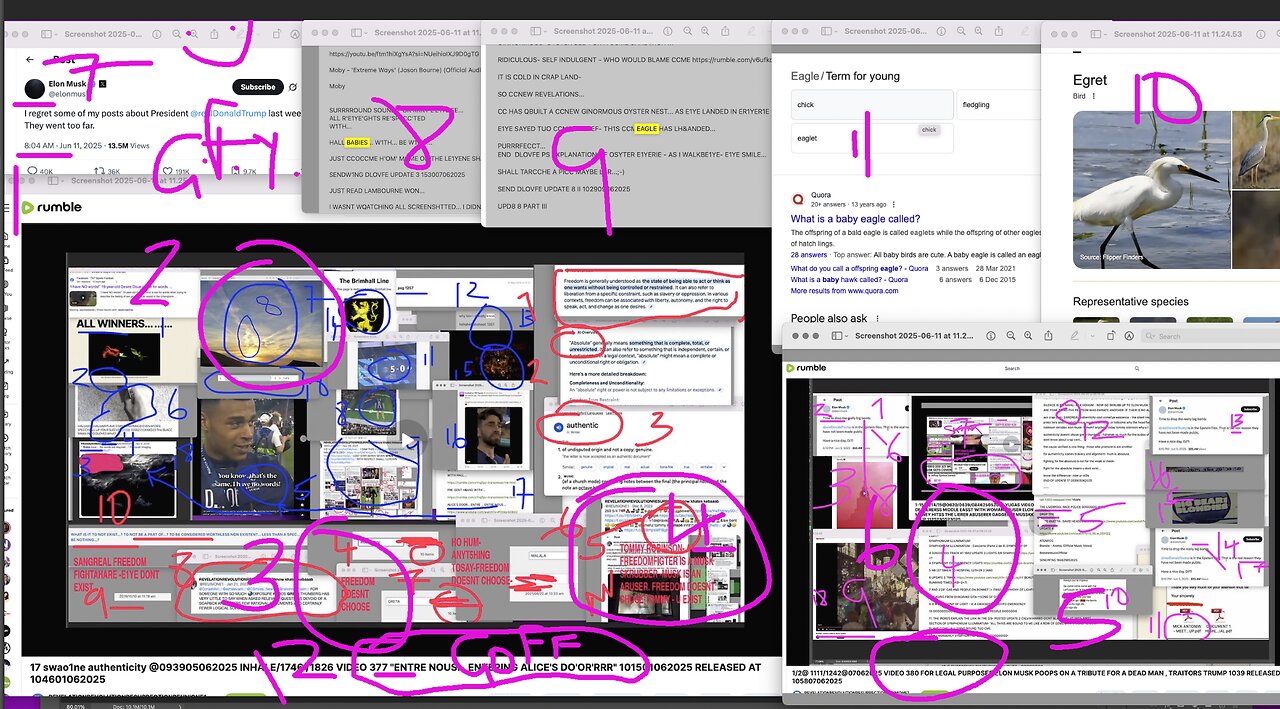Image resolution: width=1280 pixels, height=709 pixels.
Task: Share from lower-right Preview window
Action: click(x=1048, y=336)
